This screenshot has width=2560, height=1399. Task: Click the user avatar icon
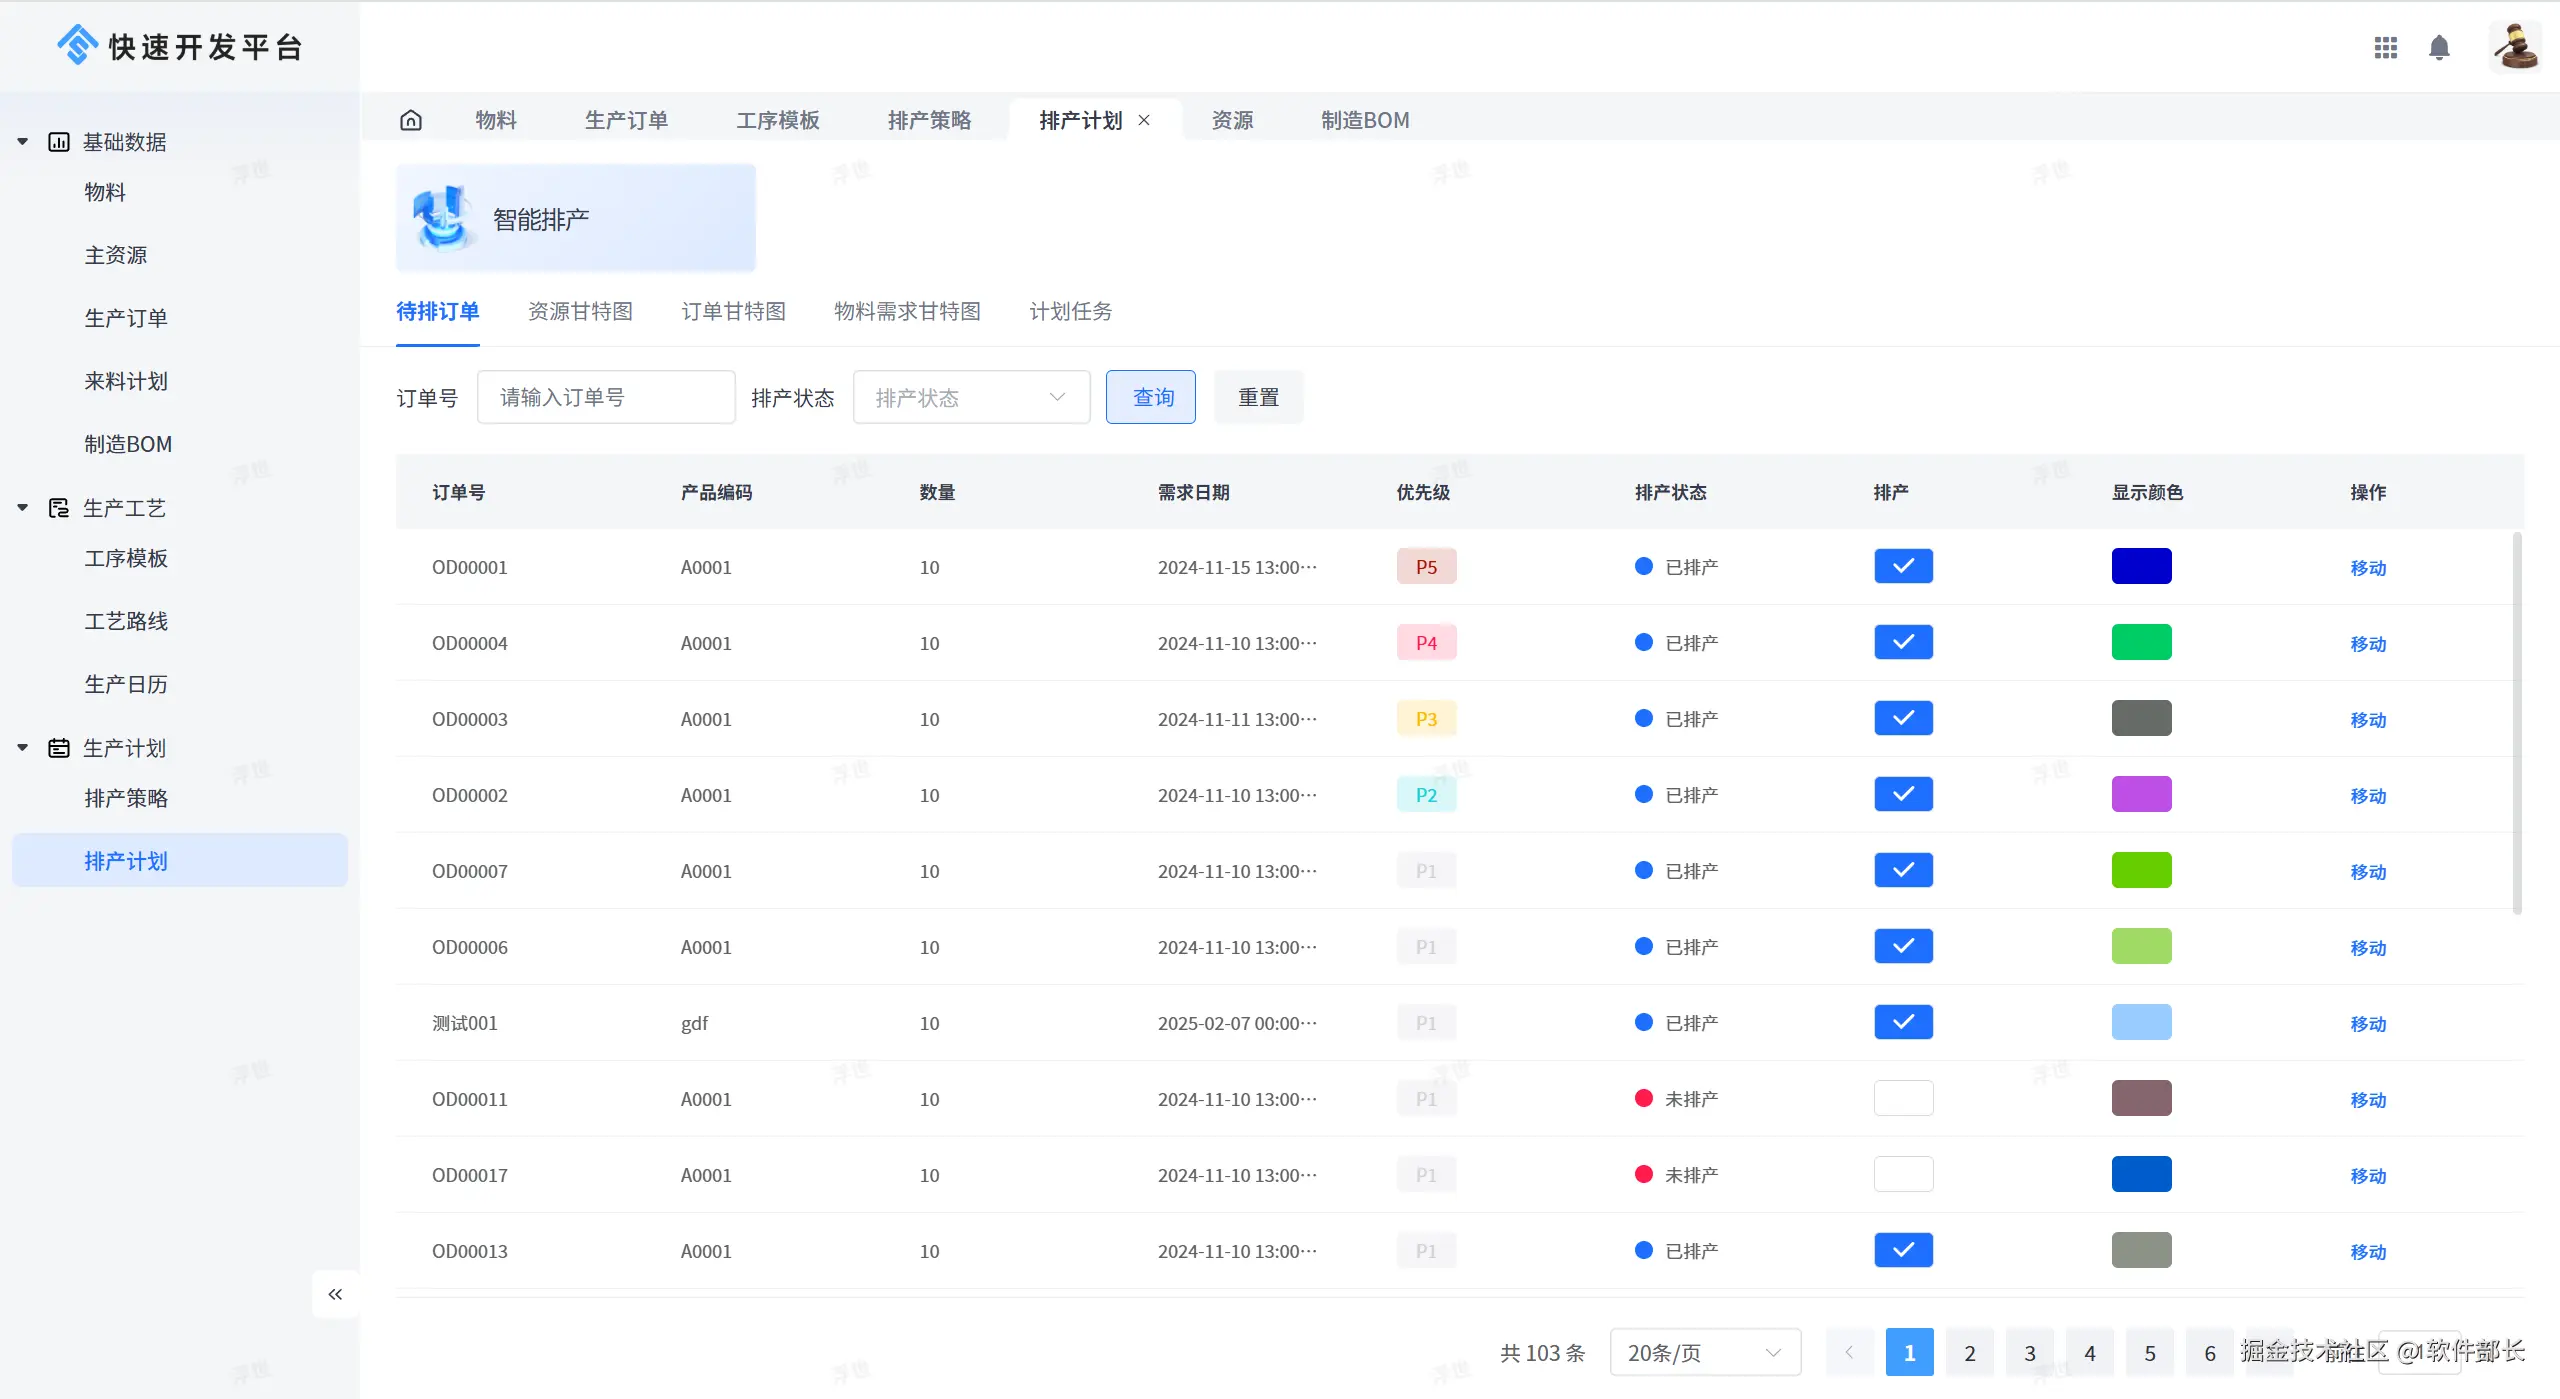click(2514, 47)
